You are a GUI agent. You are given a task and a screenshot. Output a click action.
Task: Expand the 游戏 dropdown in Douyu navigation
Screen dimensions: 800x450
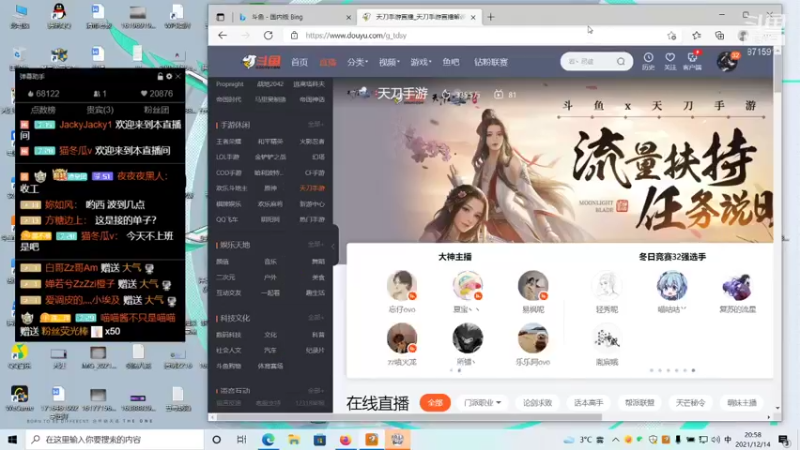click(420, 62)
